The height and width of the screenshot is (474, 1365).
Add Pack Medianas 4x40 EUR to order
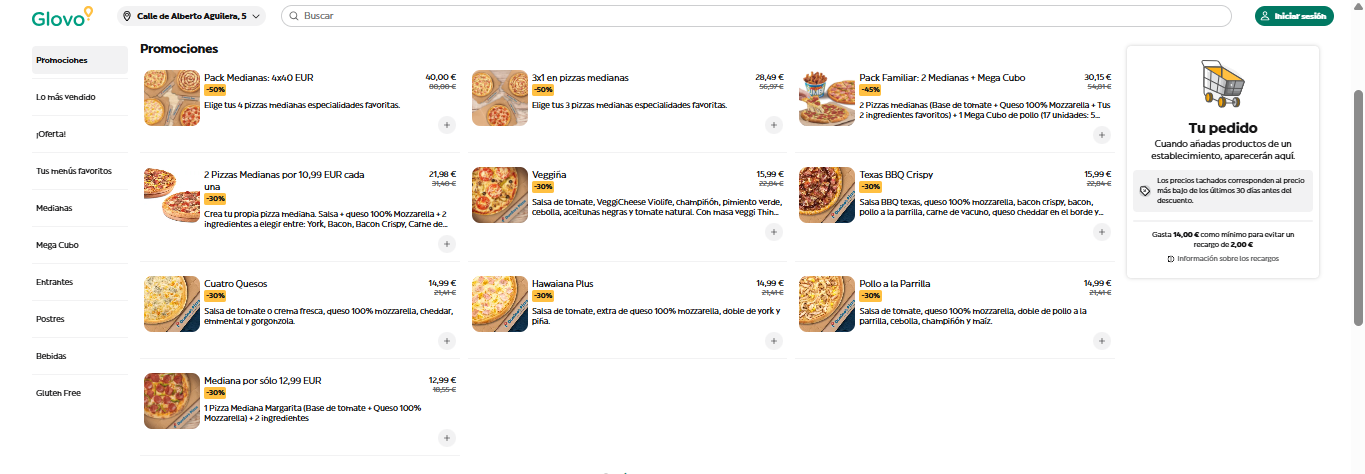point(446,125)
